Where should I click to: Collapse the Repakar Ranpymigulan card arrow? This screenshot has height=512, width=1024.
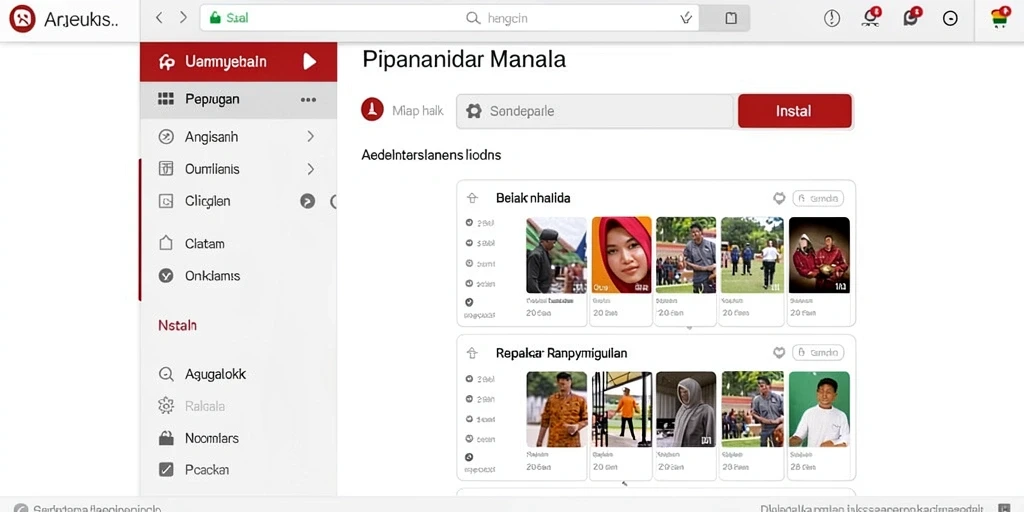point(472,353)
